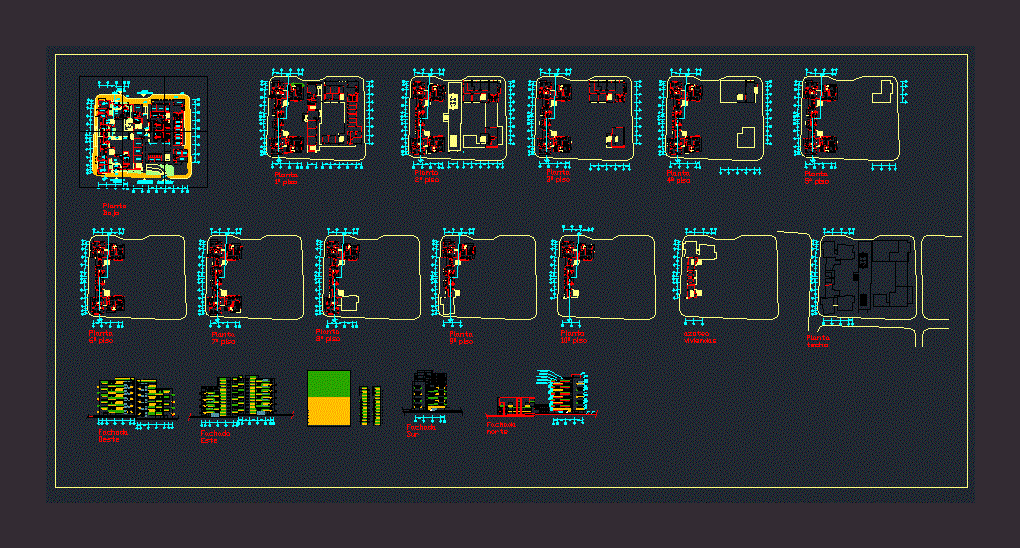Select the Planta 8º piso floor plan
Image resolution: width=1020 pixels, height=548 pixels.
coord(371,276)
